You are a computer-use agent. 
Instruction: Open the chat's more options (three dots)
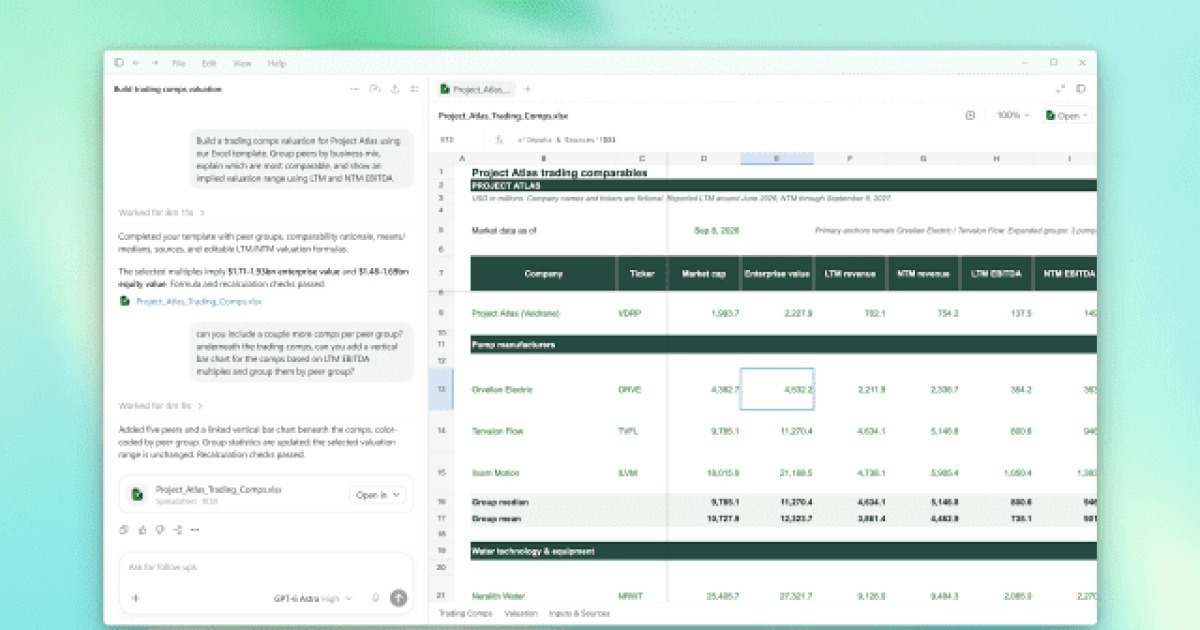click(354, 89)
